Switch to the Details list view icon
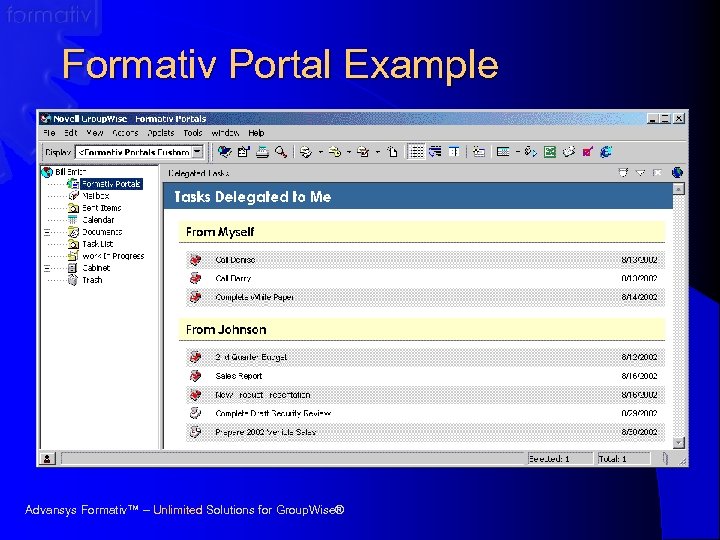 coord(416,152)
